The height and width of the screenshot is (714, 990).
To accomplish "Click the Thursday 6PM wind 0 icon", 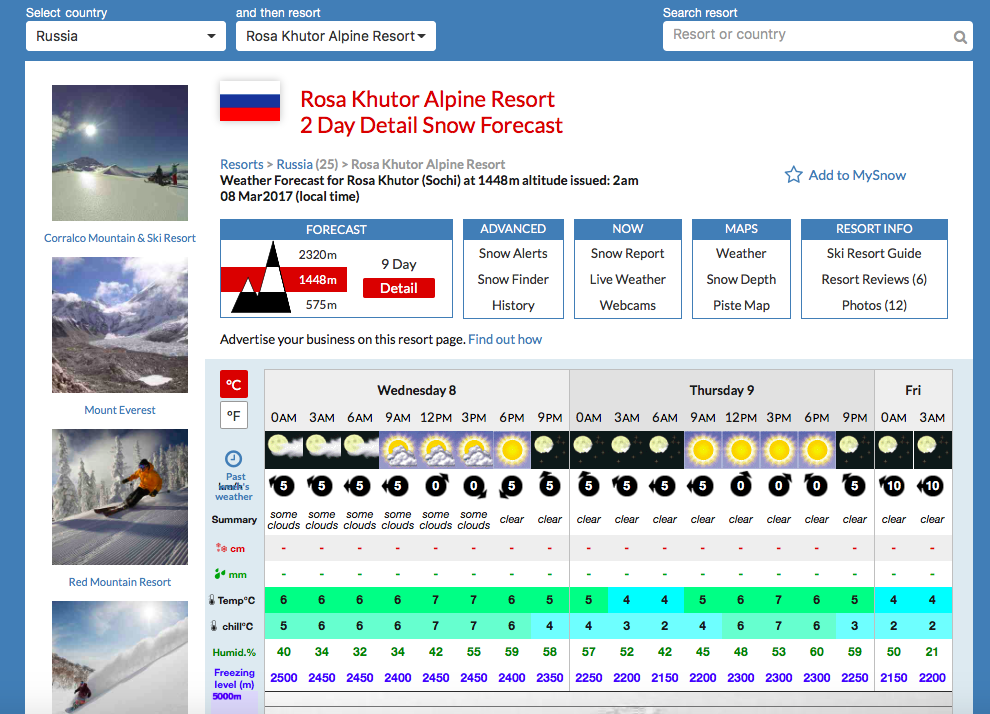I will (x=816, y=485).
